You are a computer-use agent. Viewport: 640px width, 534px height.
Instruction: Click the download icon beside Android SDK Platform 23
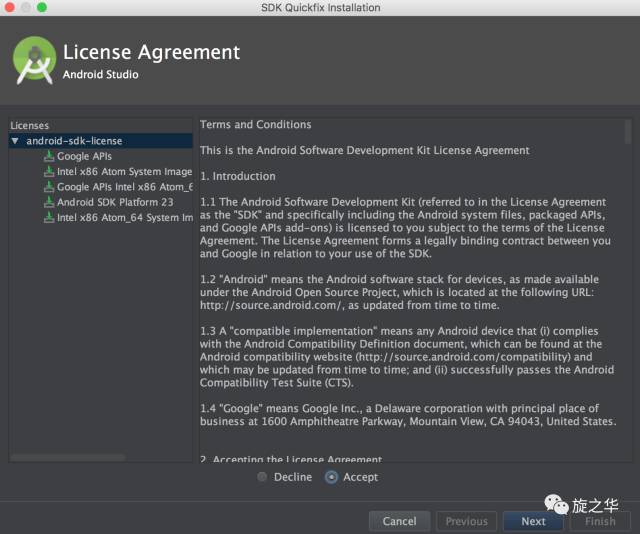click(49, 202)
